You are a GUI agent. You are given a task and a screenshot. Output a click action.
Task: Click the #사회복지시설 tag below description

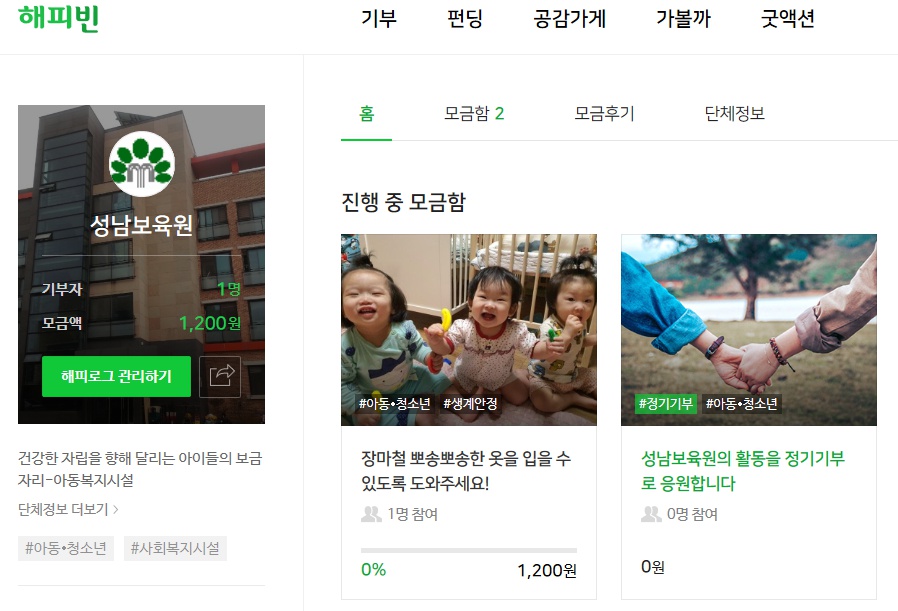coord(175,549)
